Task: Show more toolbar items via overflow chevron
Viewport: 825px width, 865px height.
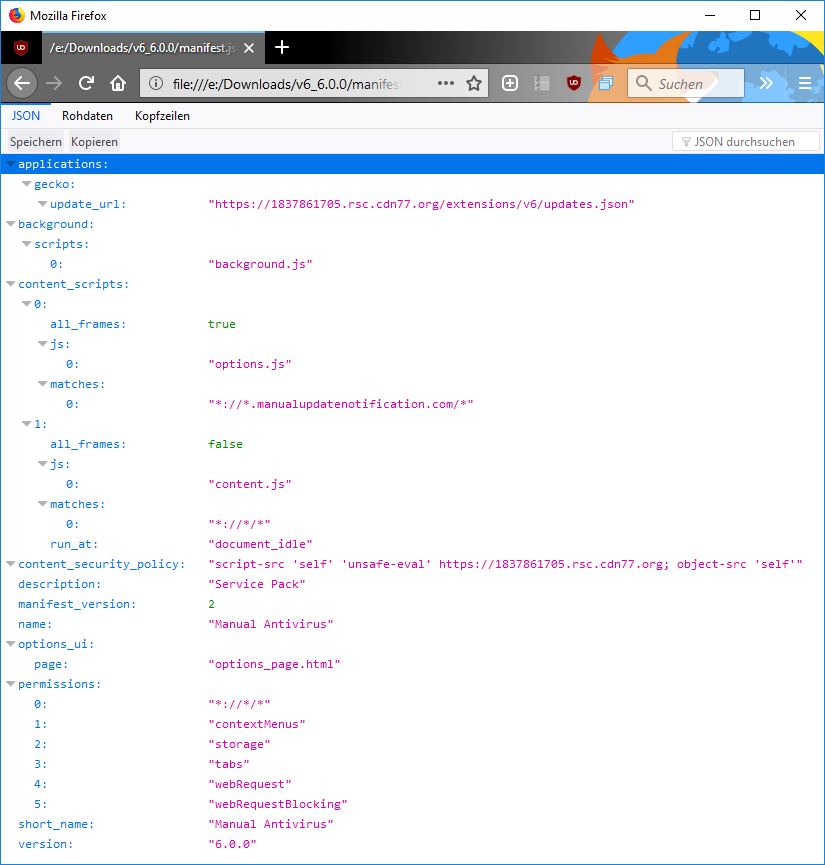Action: [x=766, y=83]
